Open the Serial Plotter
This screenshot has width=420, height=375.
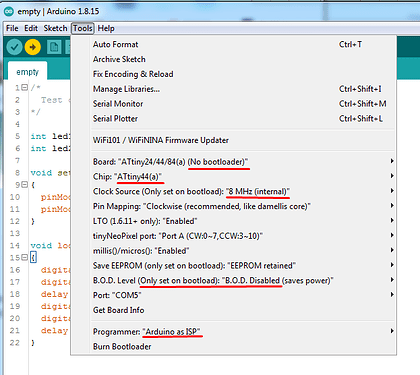pyautogui.click(x=233, y=119)
